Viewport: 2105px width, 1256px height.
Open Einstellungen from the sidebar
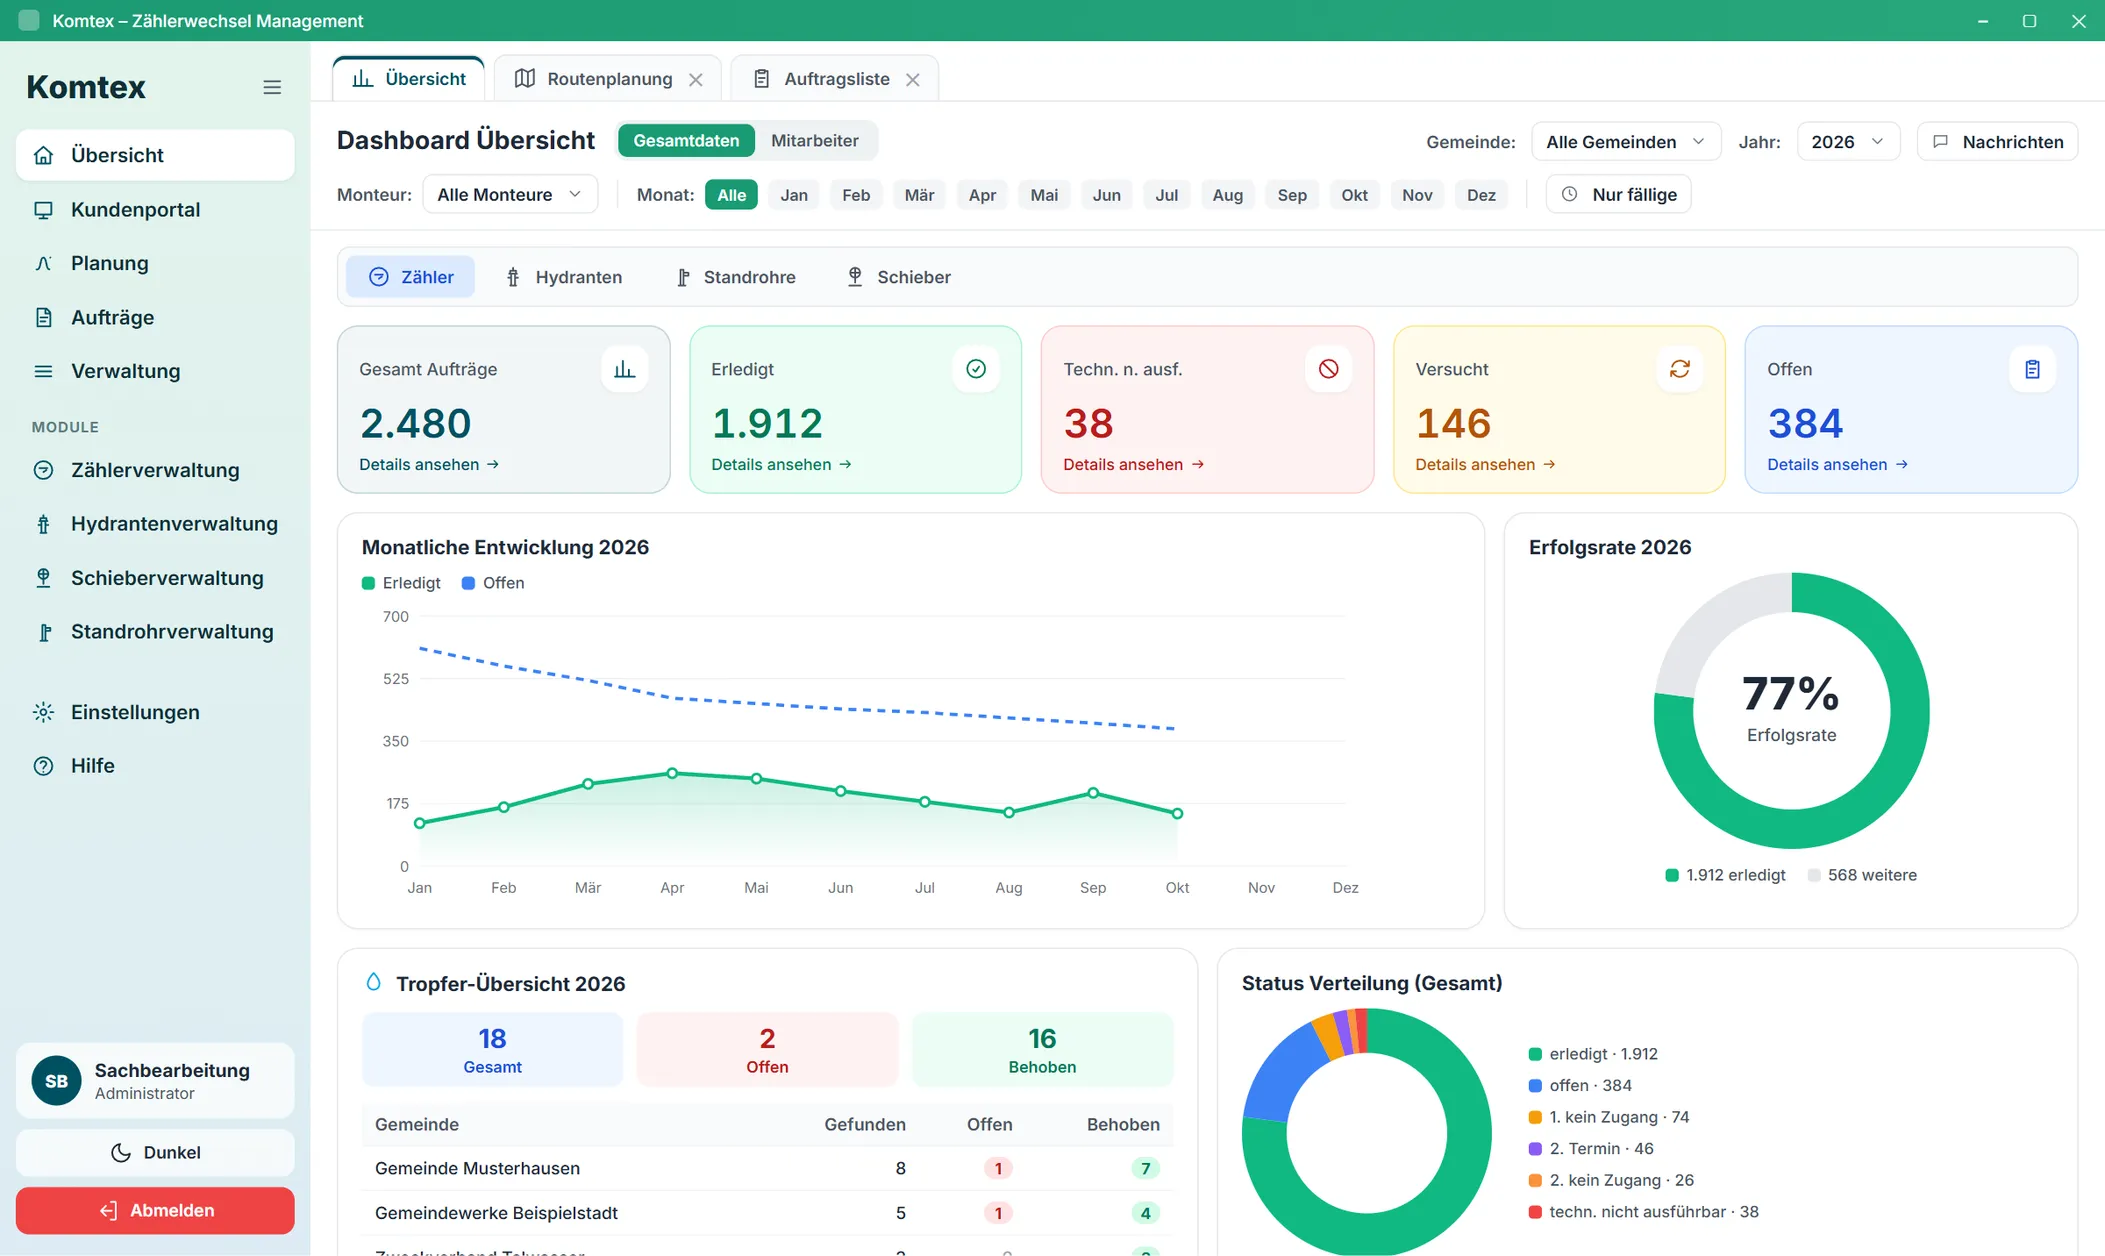point(155,712)
